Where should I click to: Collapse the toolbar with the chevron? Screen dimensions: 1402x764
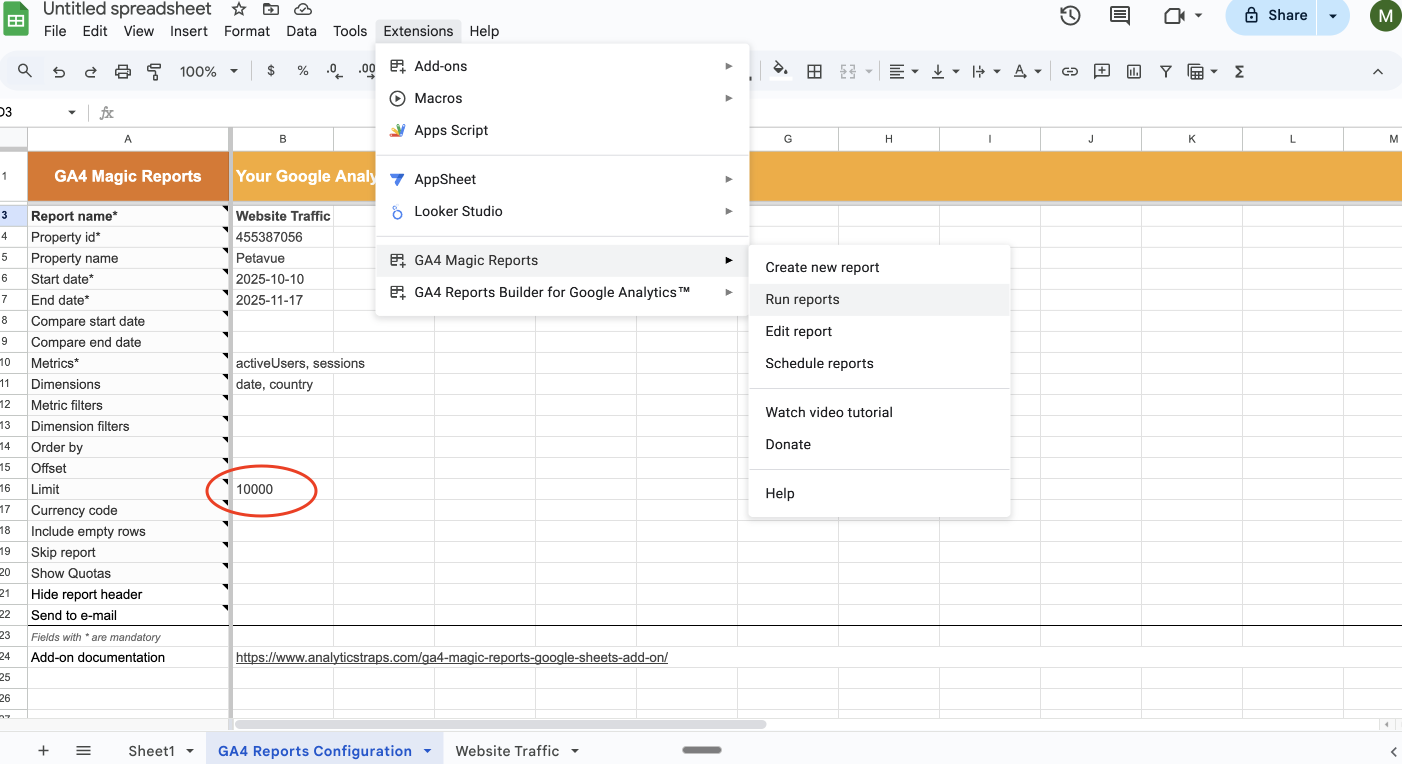point(1378,71)
